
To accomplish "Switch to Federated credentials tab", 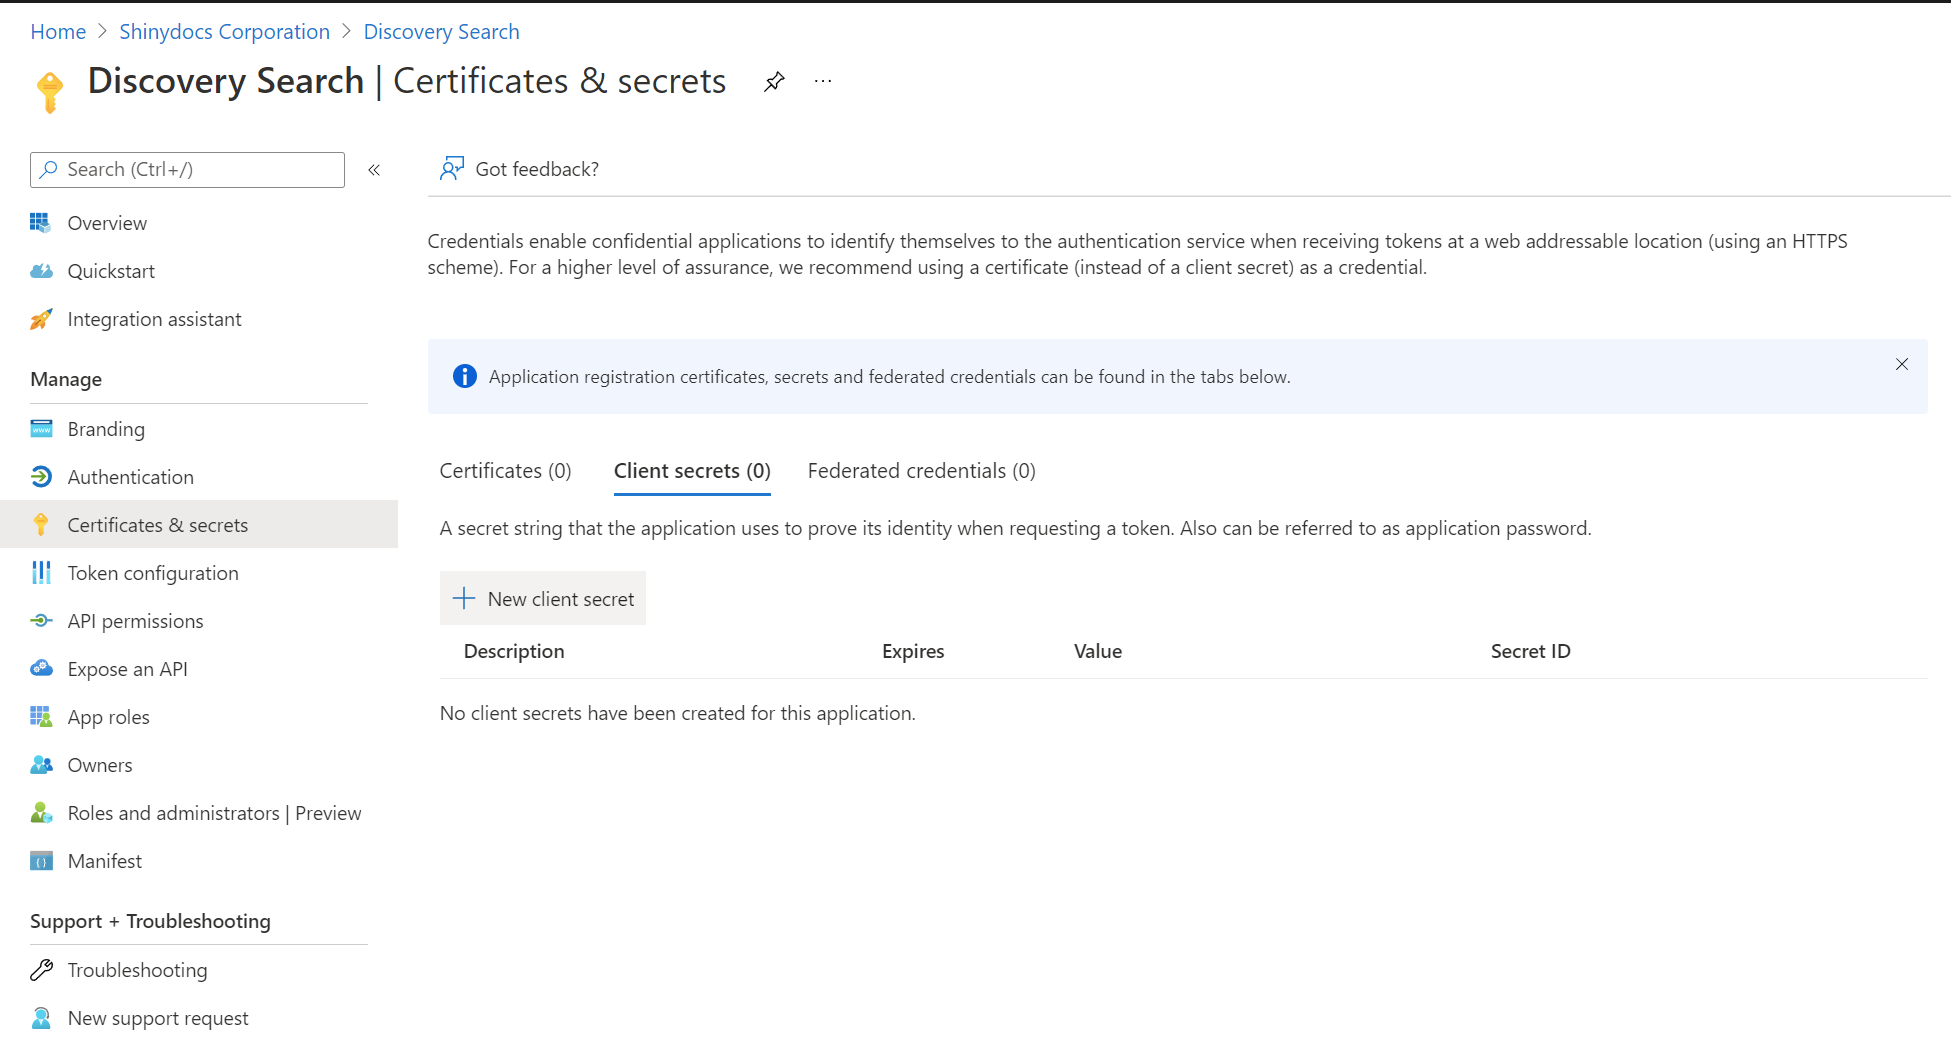I will pyautogui.click(x=921, y=471).
